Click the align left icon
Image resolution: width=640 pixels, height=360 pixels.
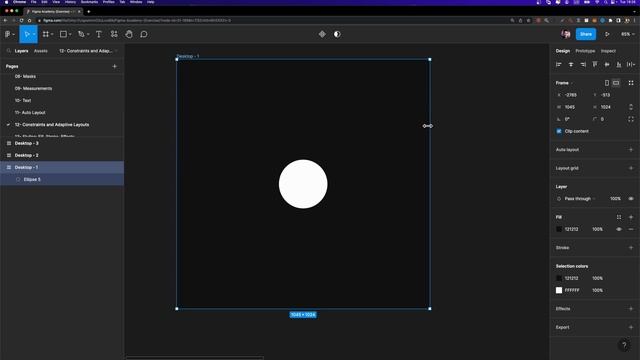(559, 64)
